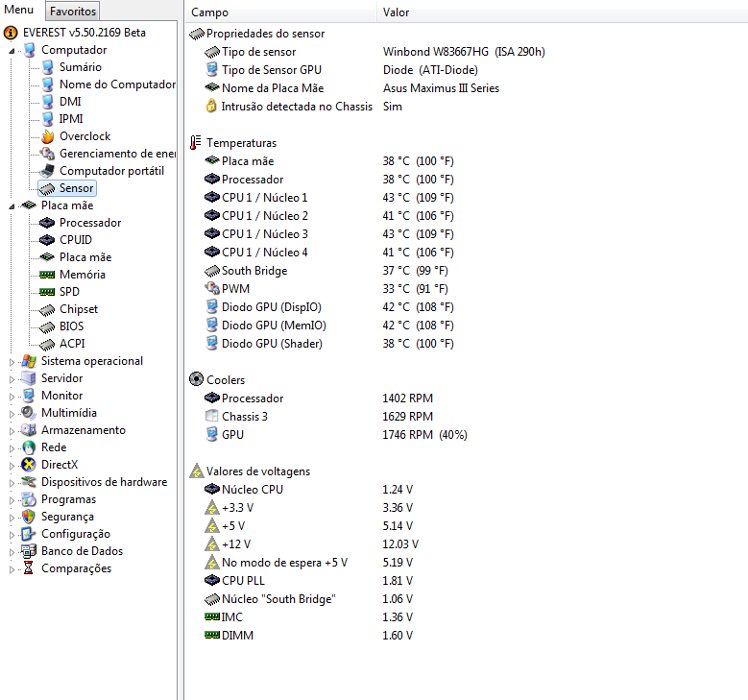Select the Segurança shield icon

click(29, 517)
